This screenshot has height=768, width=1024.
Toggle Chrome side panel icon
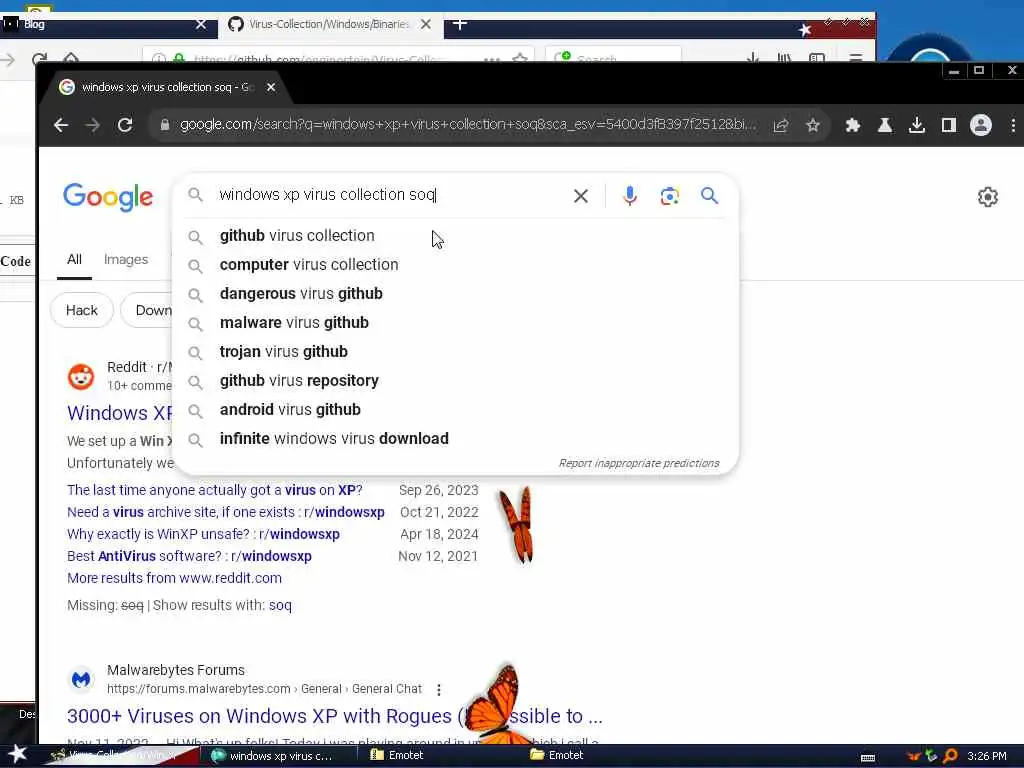(x=949, y=125)
